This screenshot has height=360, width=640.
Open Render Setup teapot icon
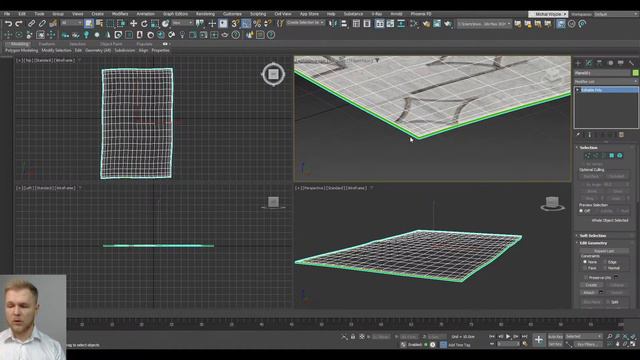point(426,24)
